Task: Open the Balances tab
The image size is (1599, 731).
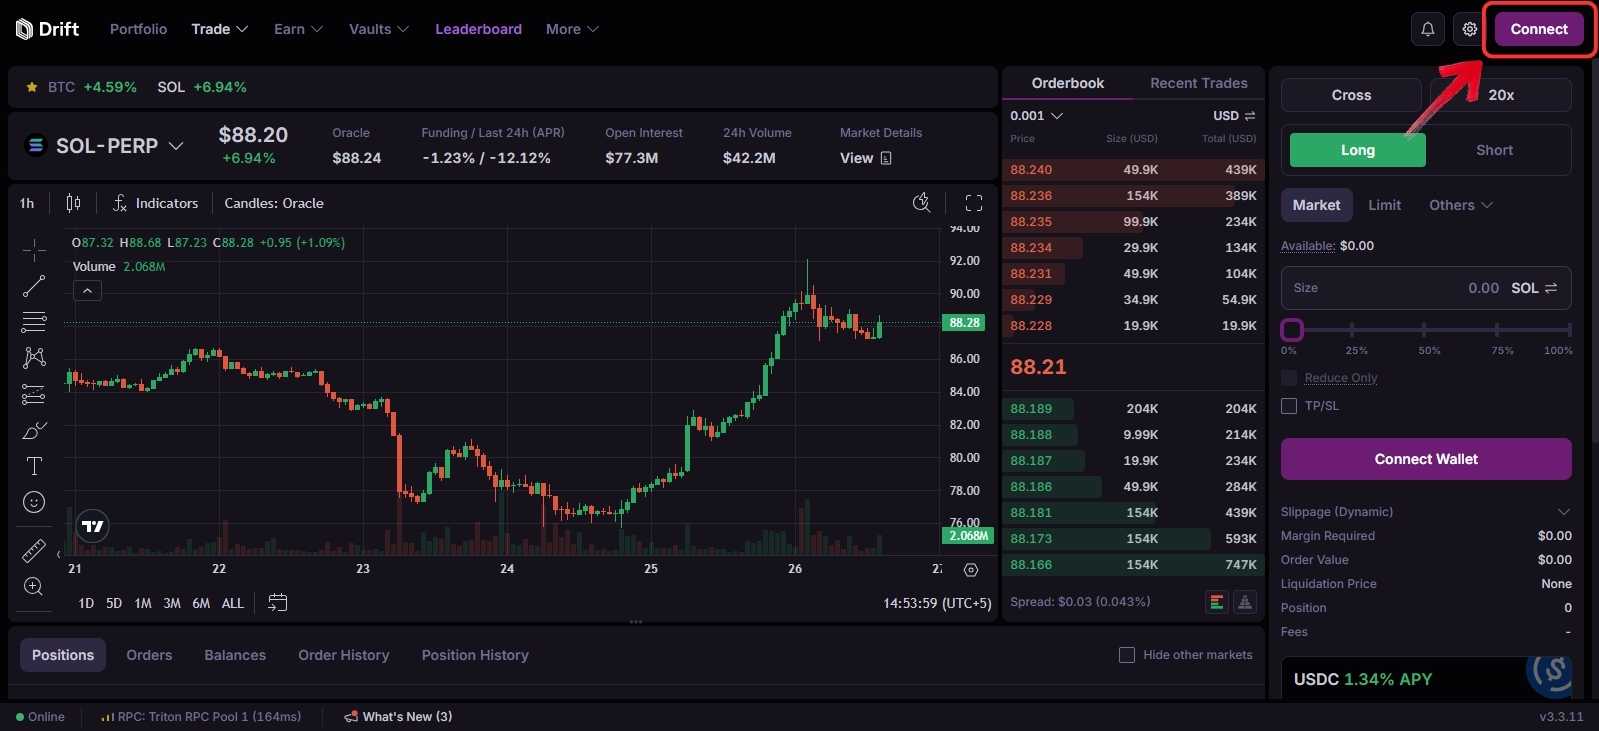Action: [235, 655]
